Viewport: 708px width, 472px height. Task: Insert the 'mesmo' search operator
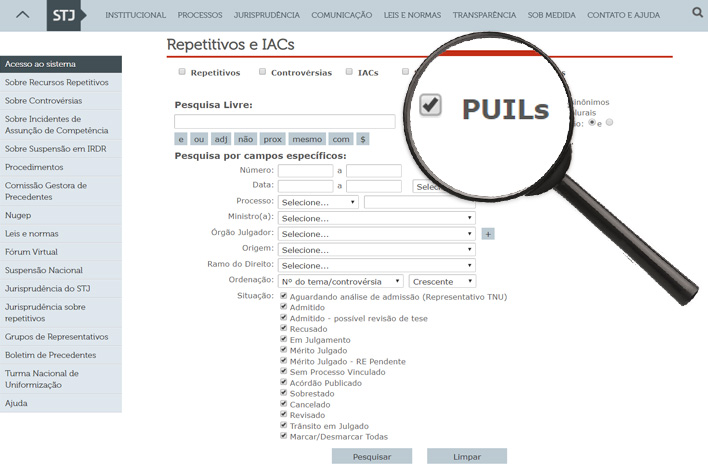click(x=307, y=139)
